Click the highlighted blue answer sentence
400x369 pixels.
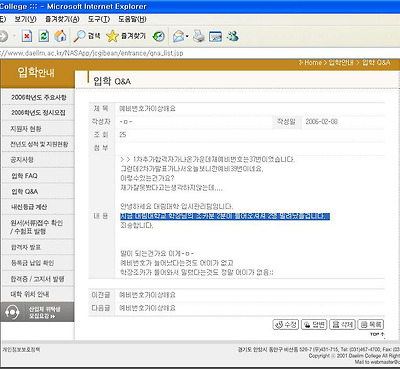click(x=225, y=217)
